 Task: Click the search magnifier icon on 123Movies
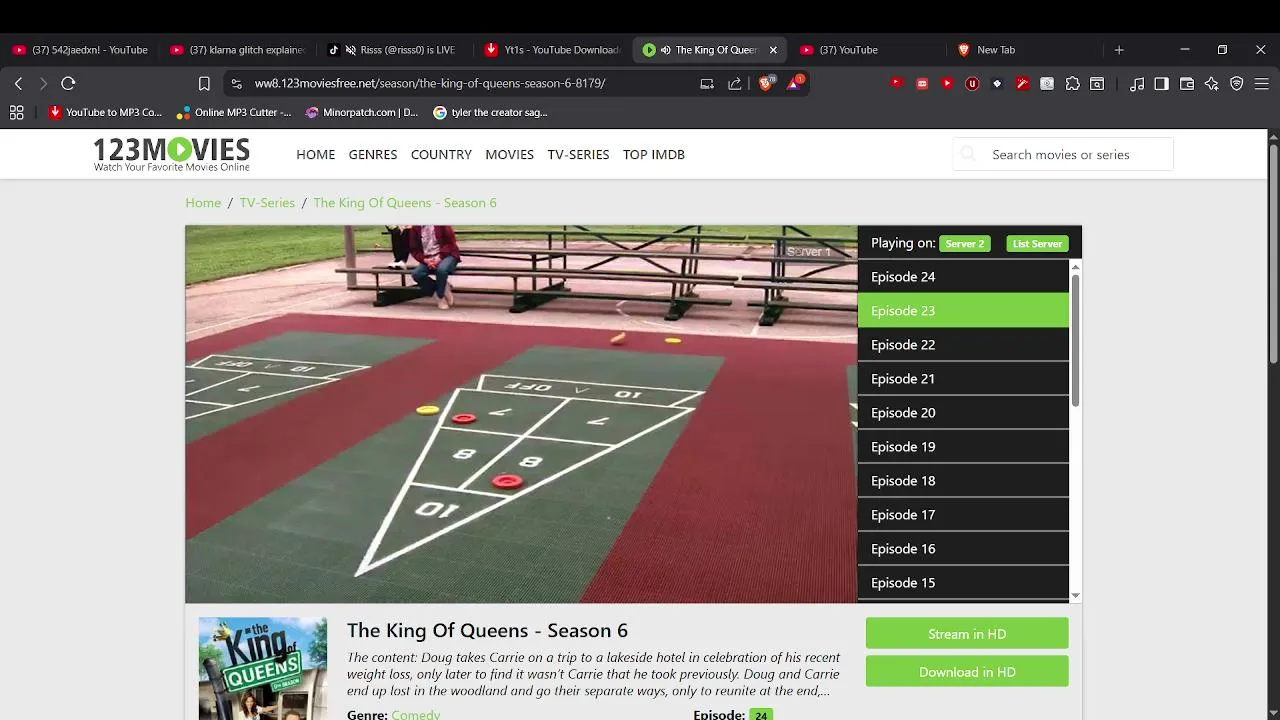(968, 154)
